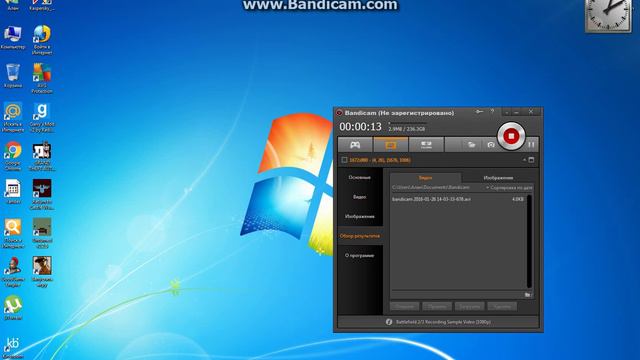Take a screenshot with the camera icon
The height and width of the screenshot is (360, 640).
[x=491, y=145]
